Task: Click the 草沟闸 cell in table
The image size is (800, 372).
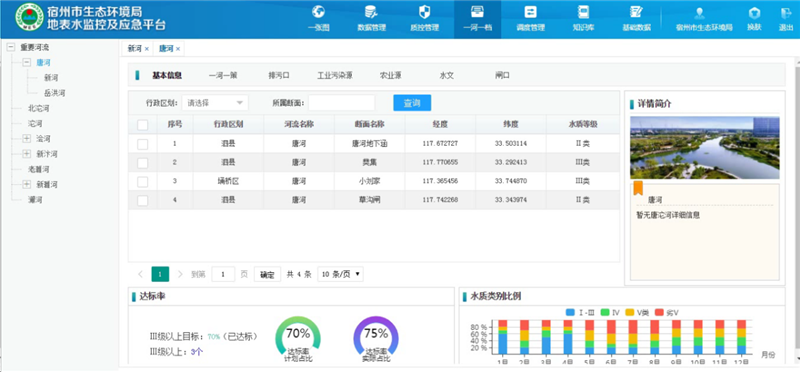Action: [x=369, y=200]
